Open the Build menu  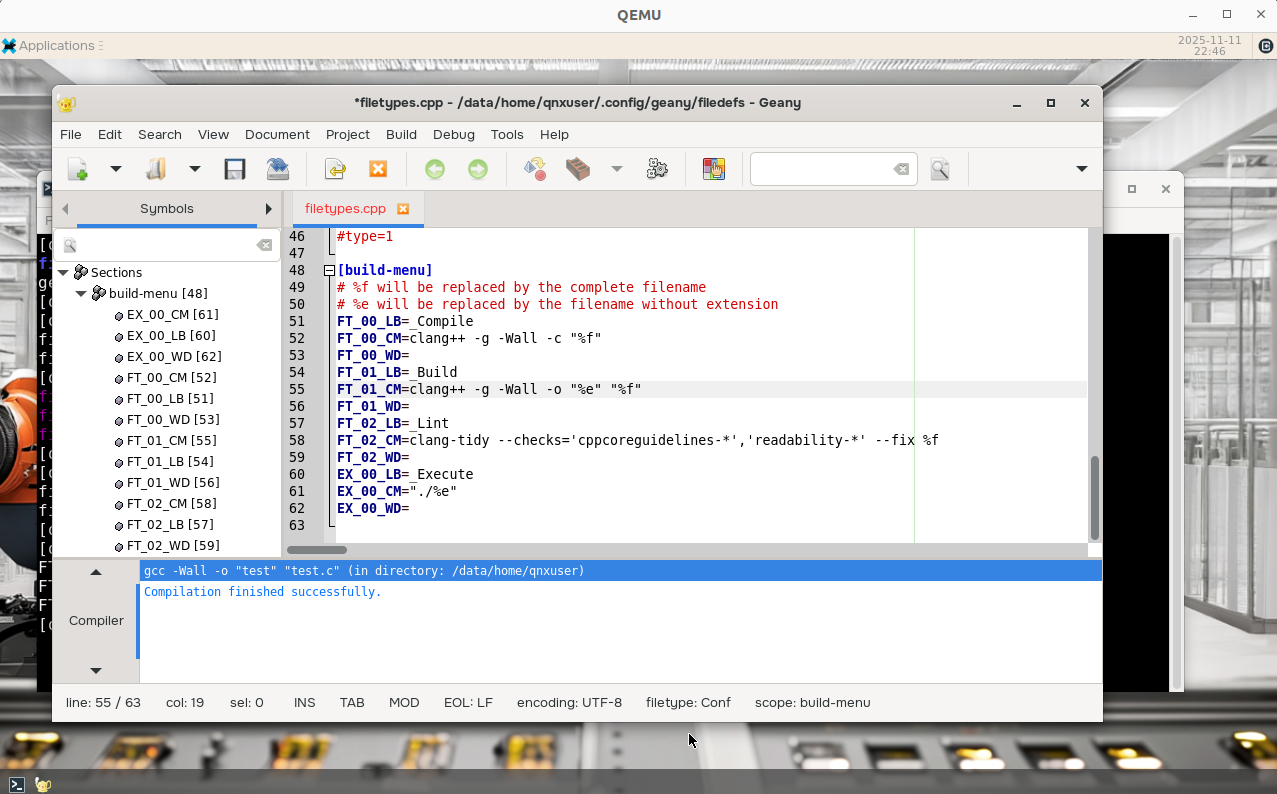(401, 134)
